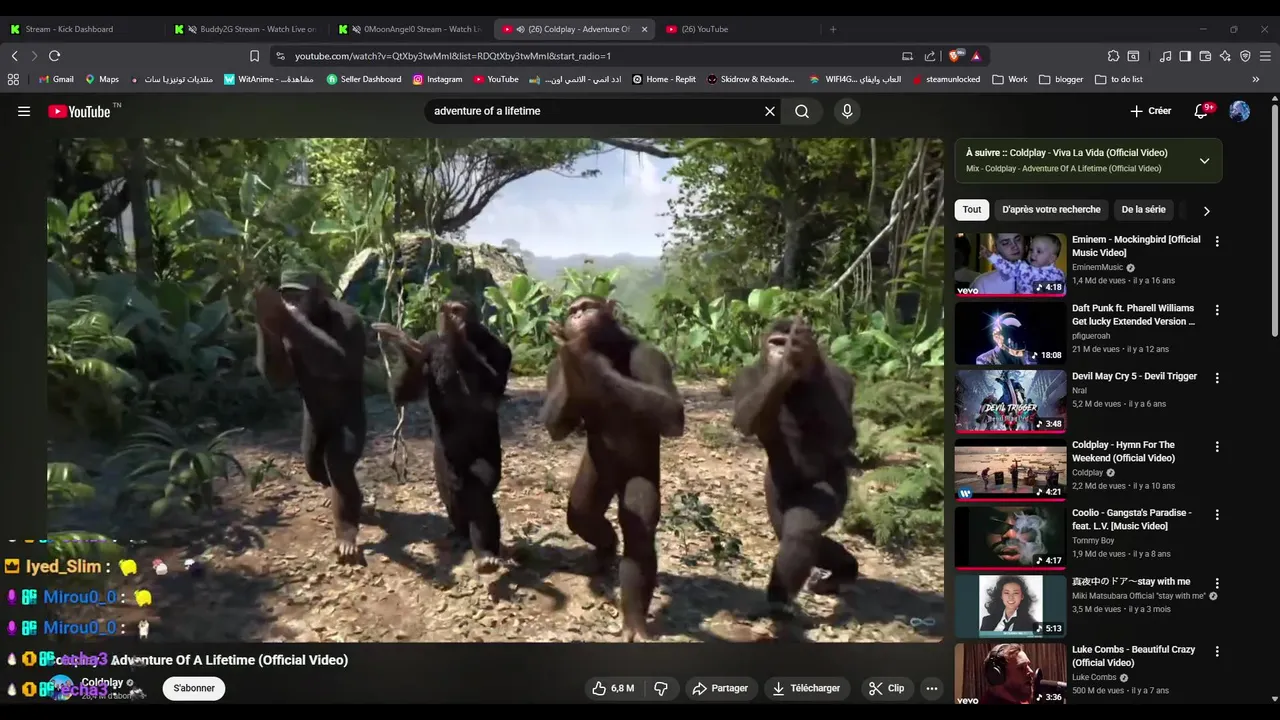Image resolution: width=1280 pixels, height=720 pixels.
Task: Click the Brave Shields lion icon
Action: (x=955, y=56)
